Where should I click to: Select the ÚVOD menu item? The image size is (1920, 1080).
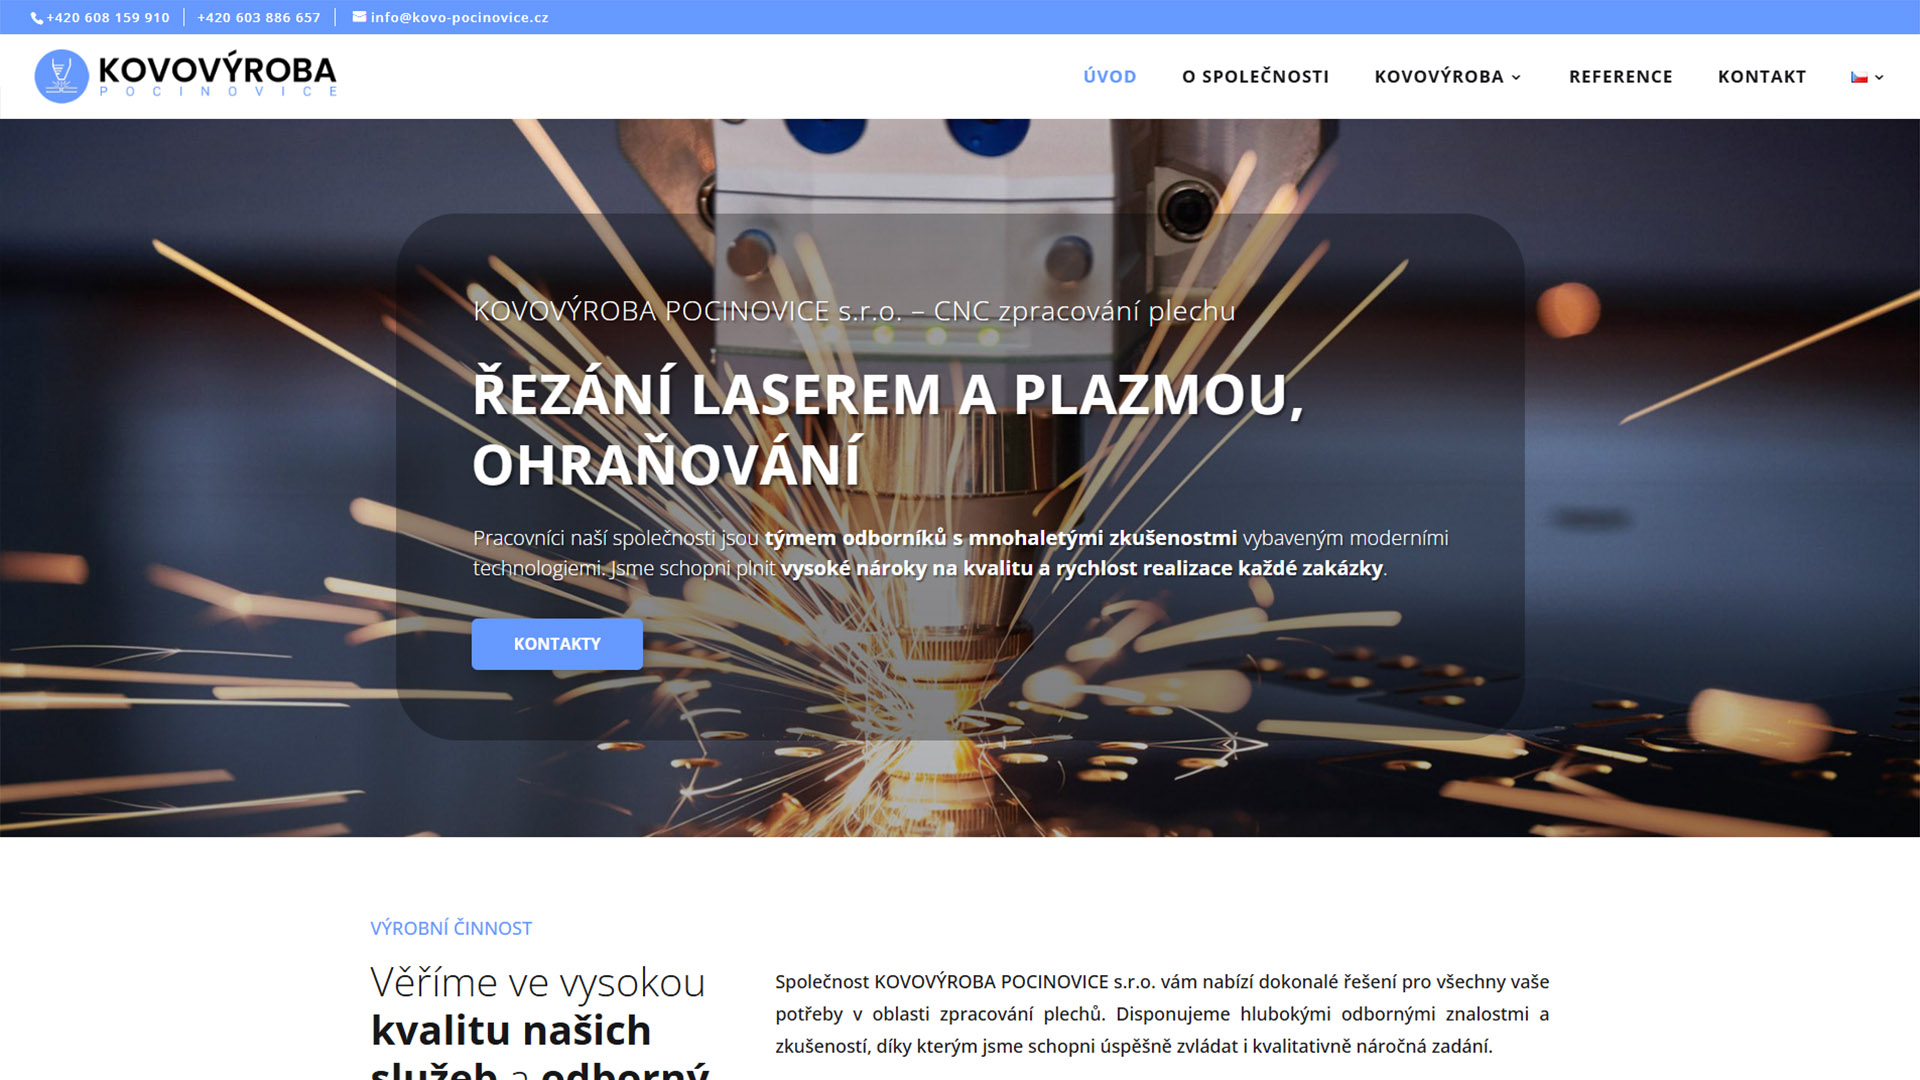coord(1109,76)
